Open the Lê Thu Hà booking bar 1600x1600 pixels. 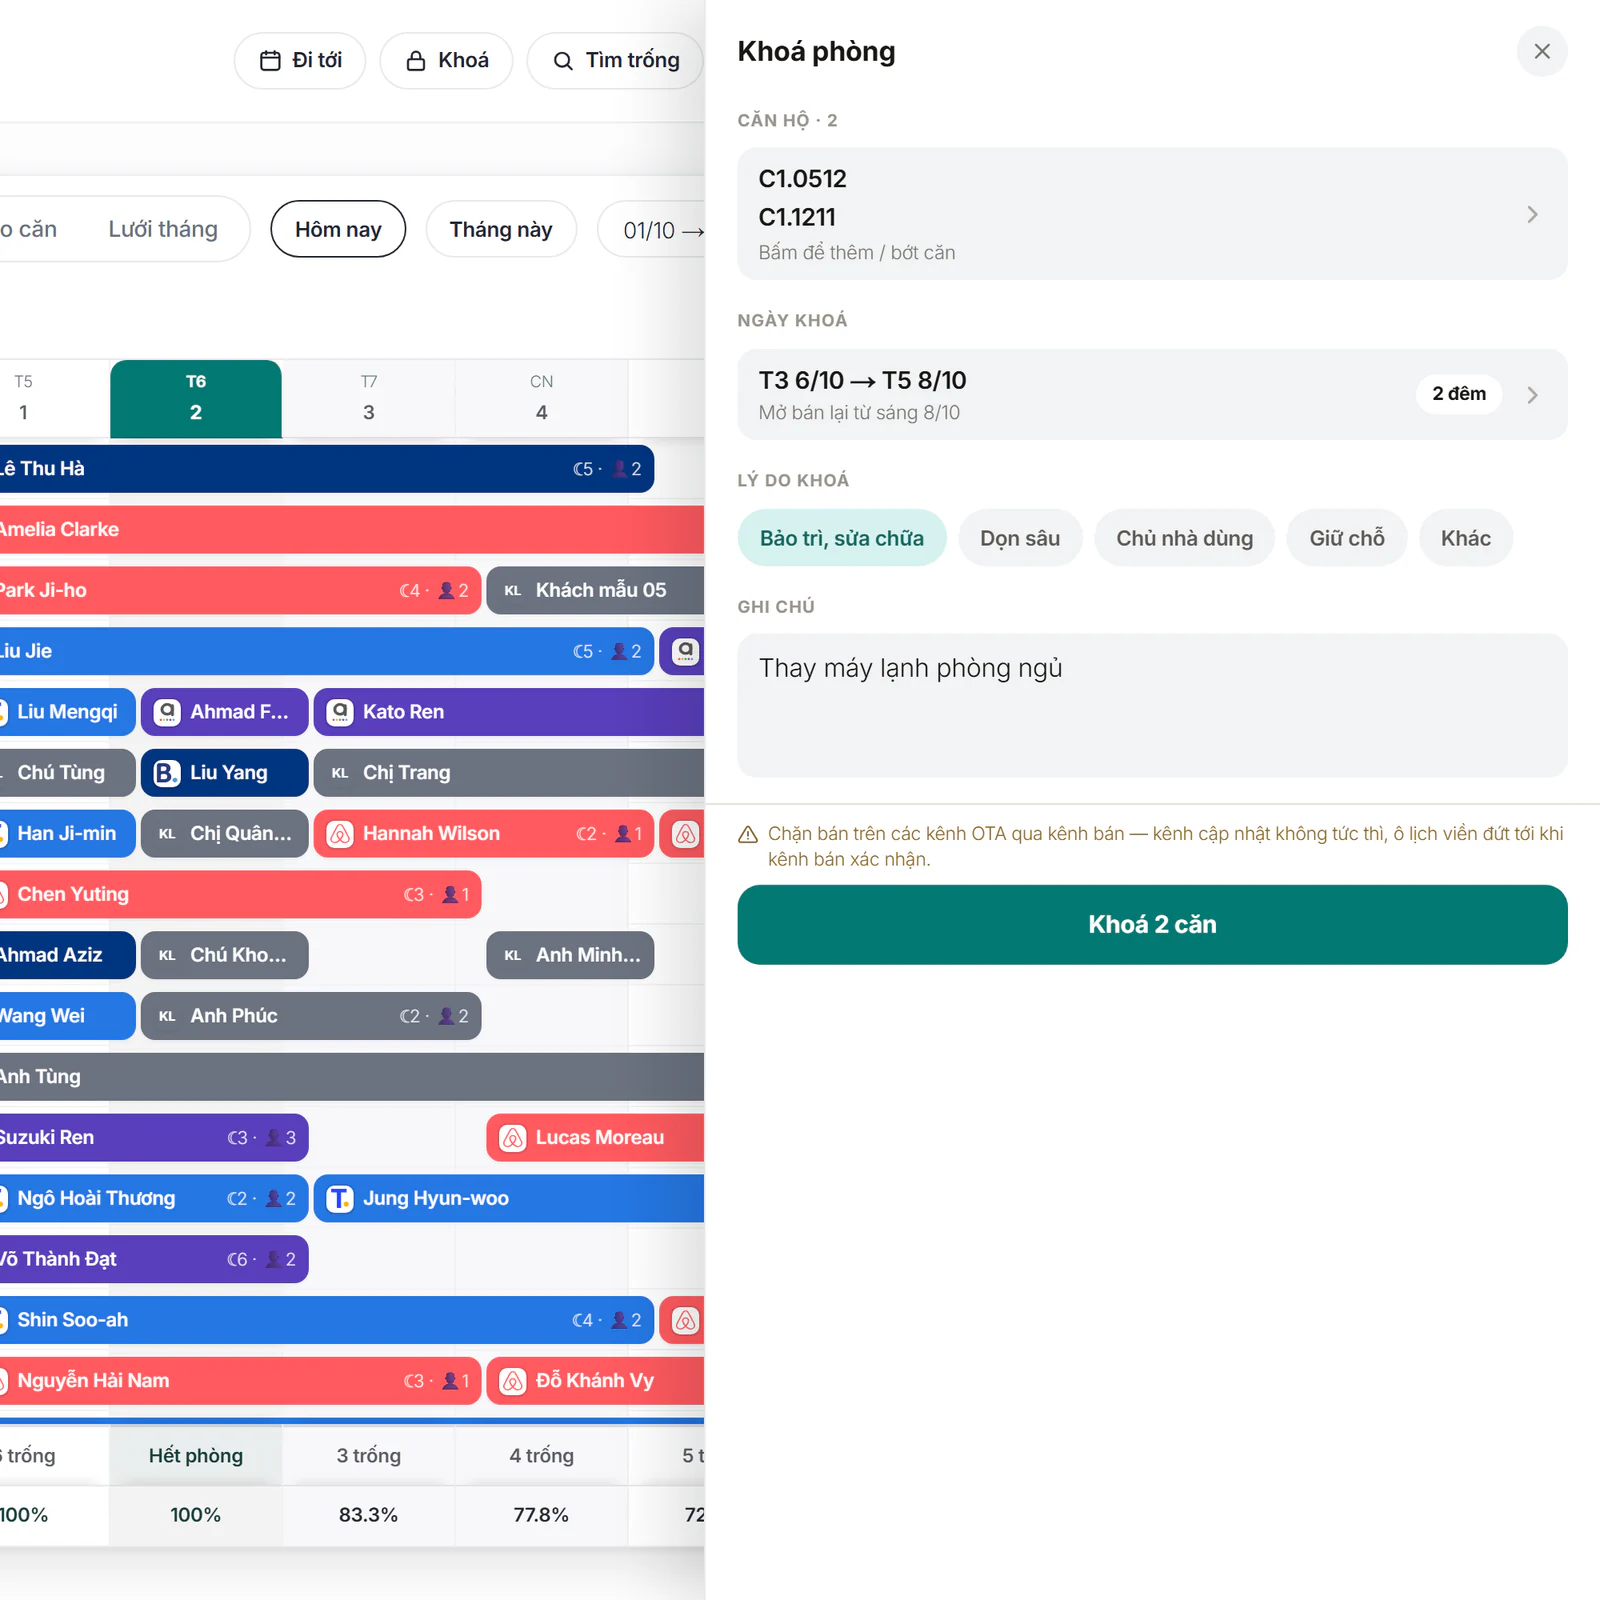click(x=326, y=469)
